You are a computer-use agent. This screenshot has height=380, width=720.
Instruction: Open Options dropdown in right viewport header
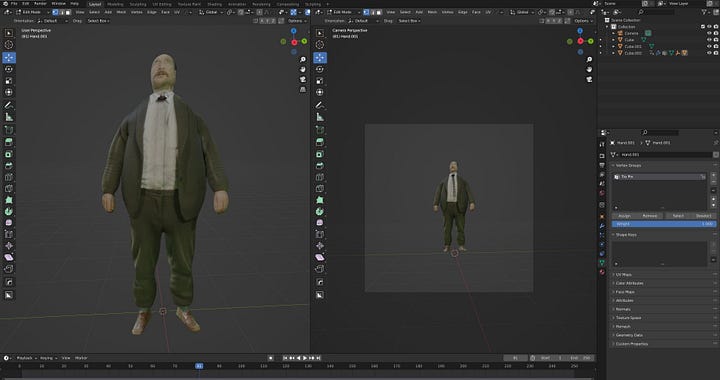click(x=583, y=21)
